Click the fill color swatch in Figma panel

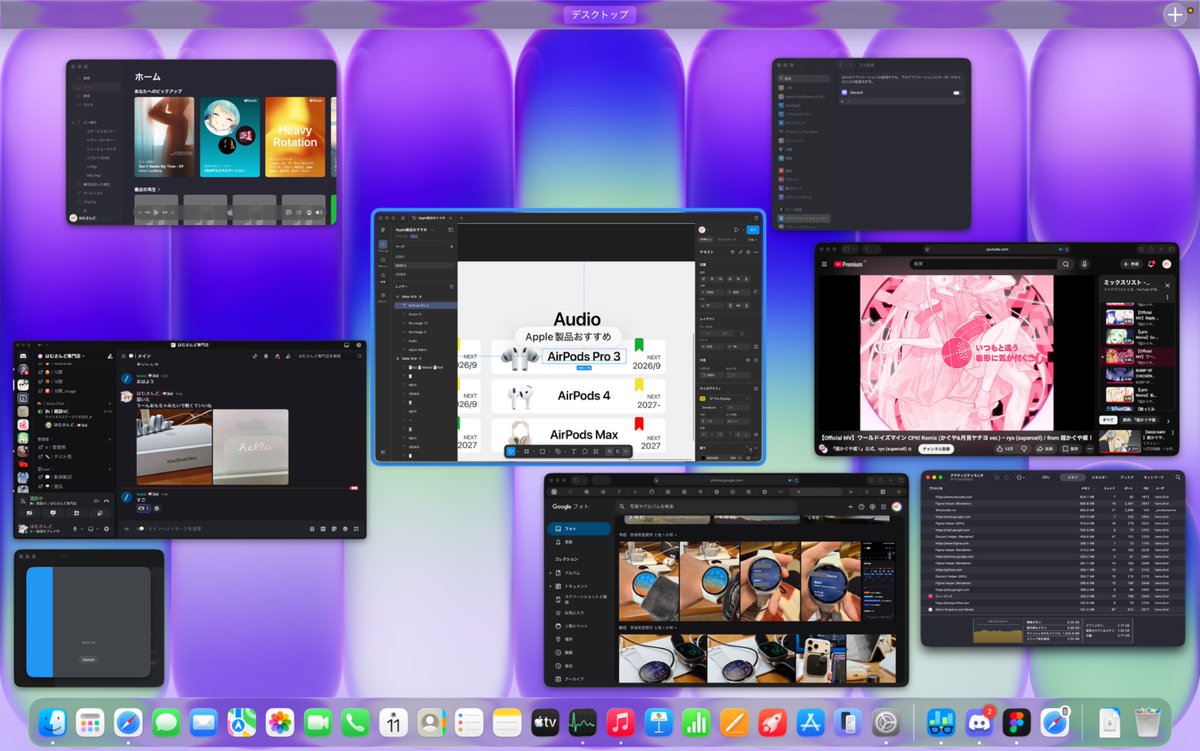coord(703,458)
